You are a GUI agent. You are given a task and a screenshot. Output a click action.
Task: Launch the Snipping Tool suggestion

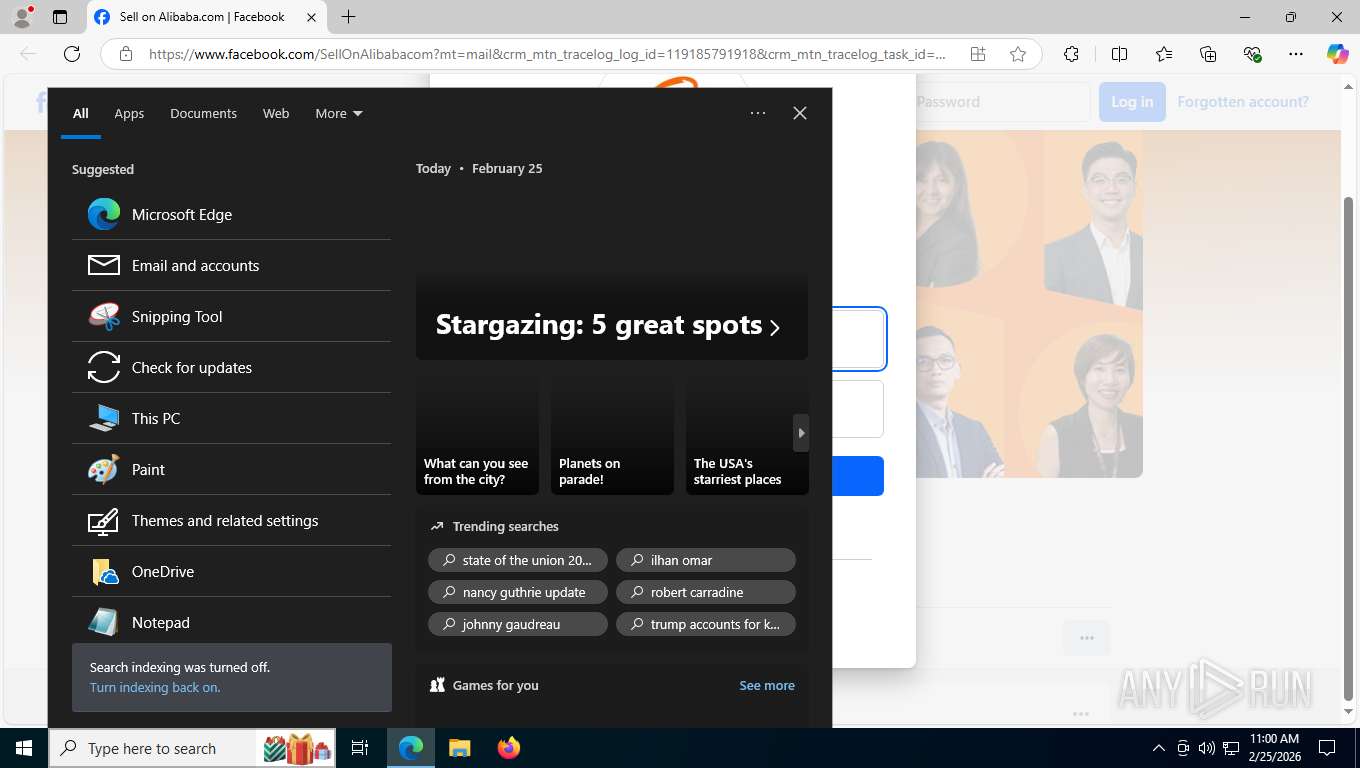pyautogui.click(x=231, y=316)
